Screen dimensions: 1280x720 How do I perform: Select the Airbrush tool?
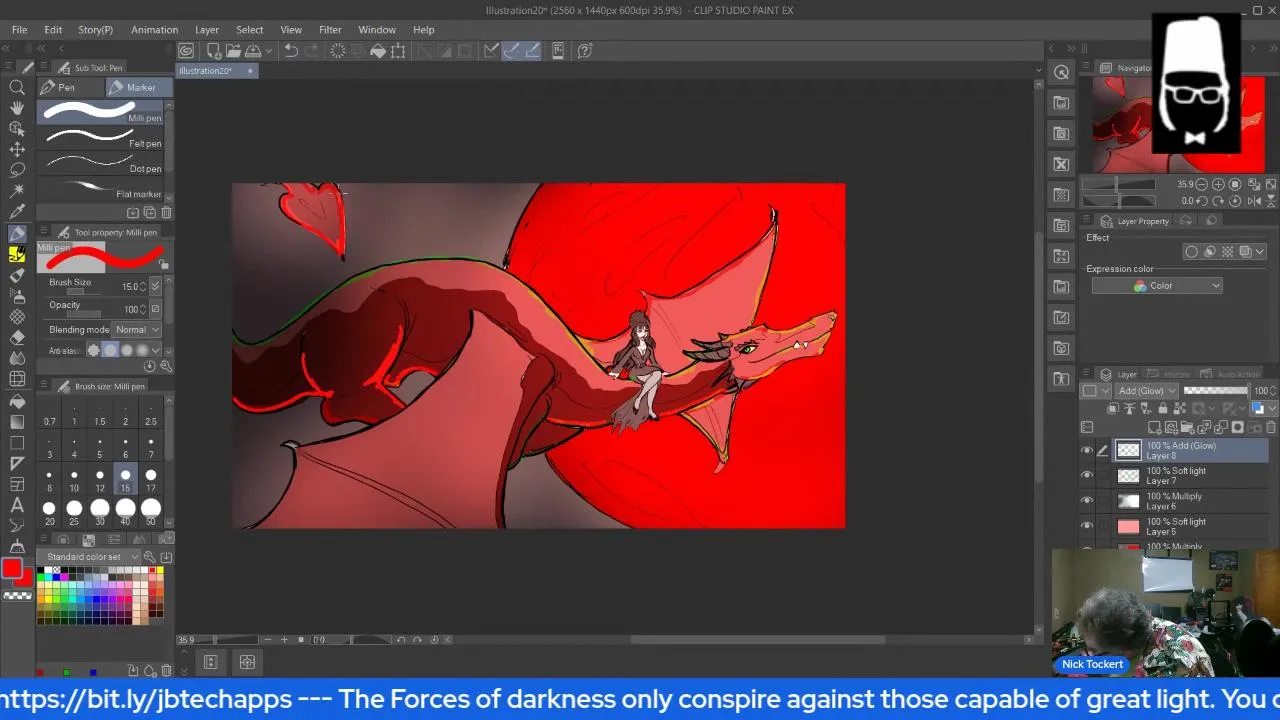(17, 296)
